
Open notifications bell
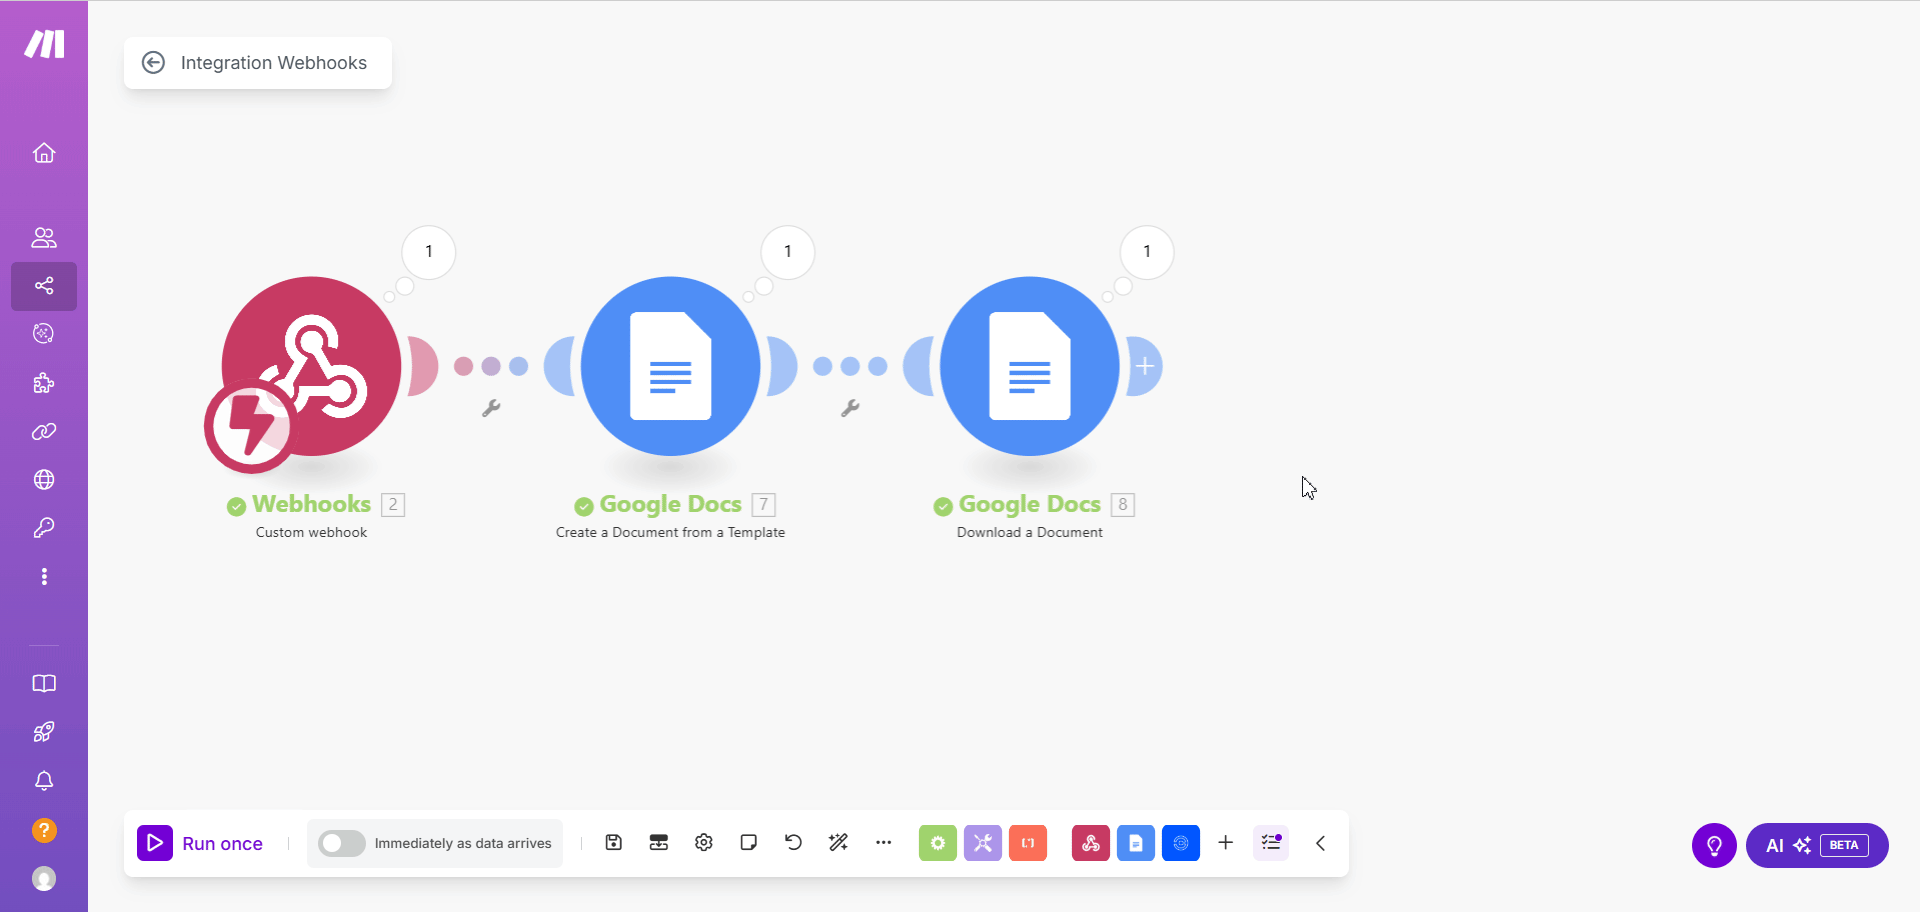tap(44, 781)
